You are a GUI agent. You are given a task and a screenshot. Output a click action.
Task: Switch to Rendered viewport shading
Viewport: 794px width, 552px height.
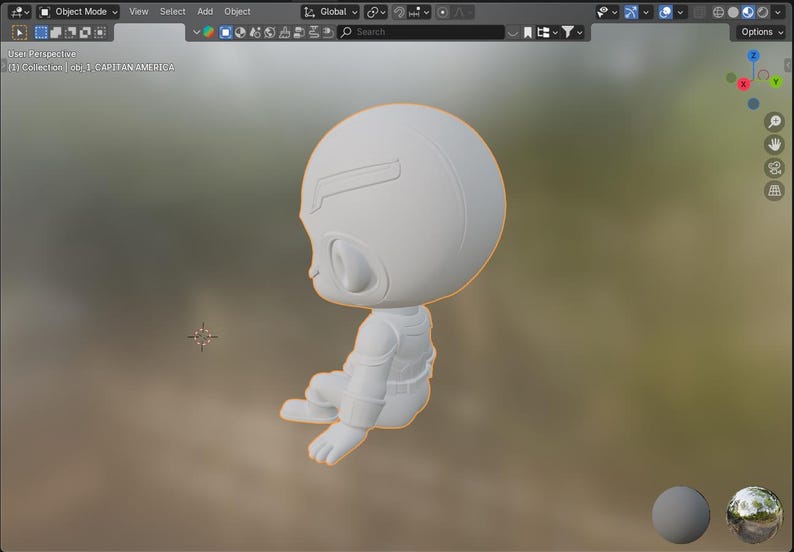click(x=762, y=12)
